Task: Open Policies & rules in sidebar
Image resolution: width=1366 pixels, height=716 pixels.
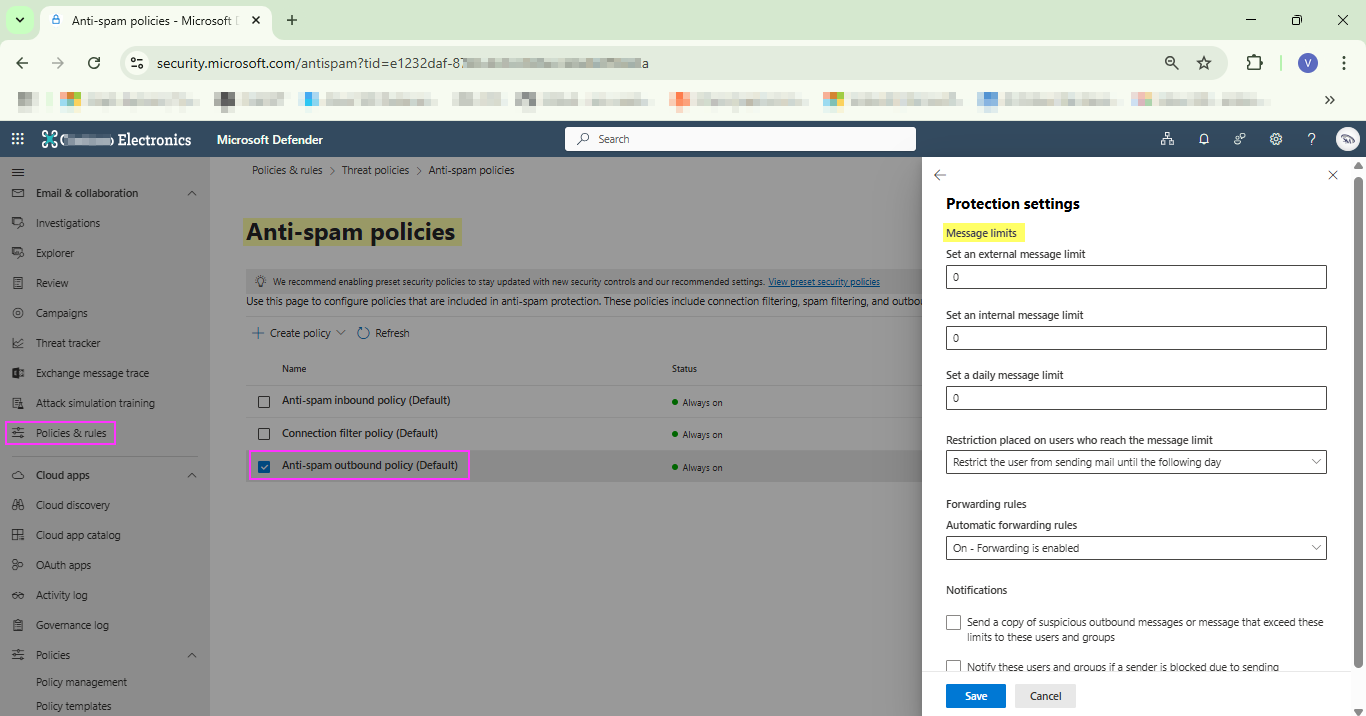Action: pyautogui.click(x=71, y=433)
